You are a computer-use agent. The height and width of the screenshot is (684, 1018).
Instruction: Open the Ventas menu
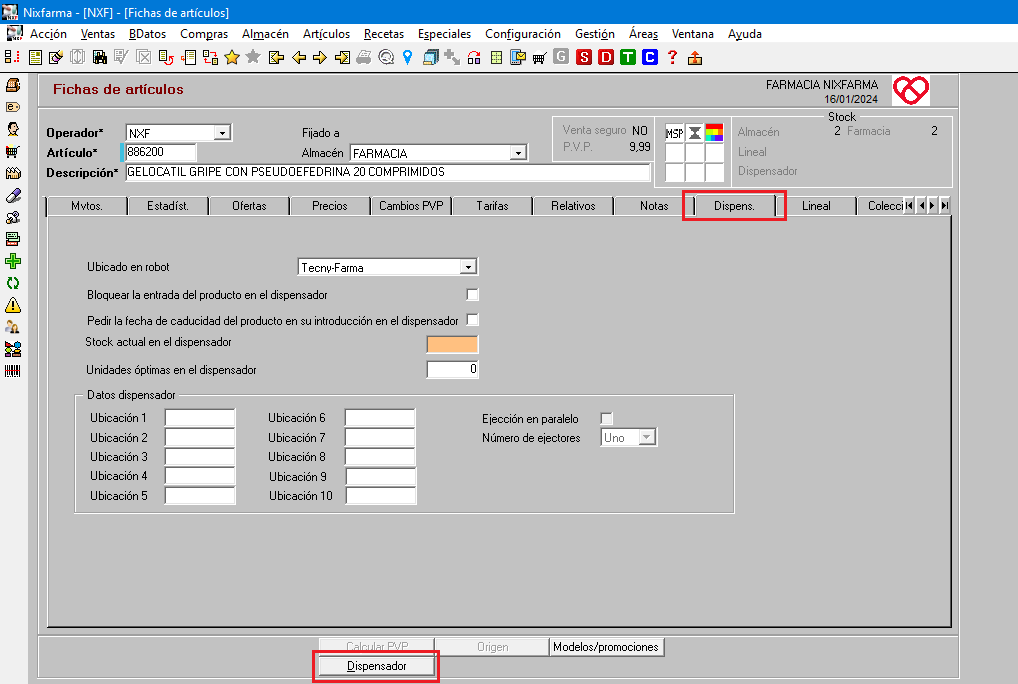point(97,34)
